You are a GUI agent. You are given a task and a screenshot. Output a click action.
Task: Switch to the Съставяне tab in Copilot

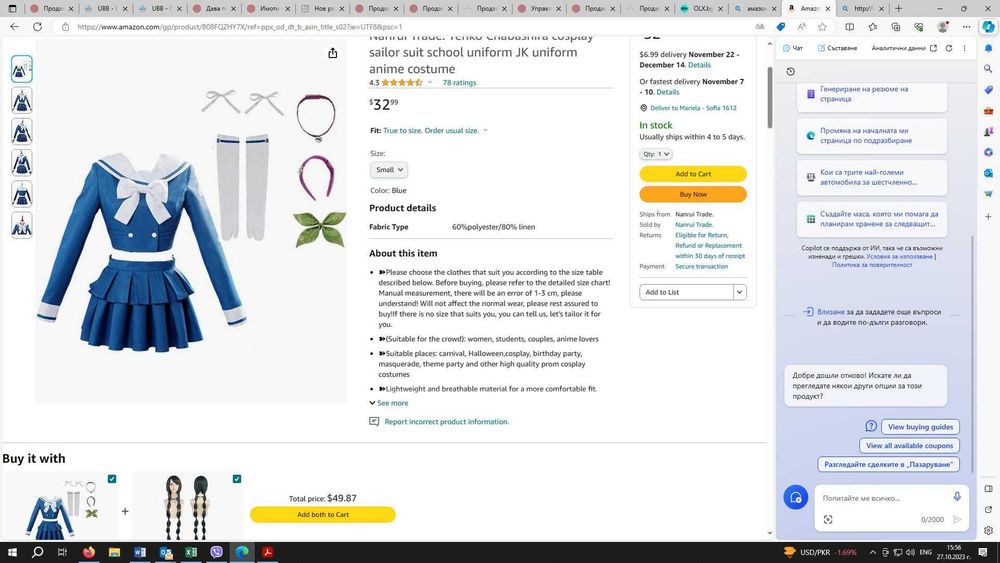pyautogui.click(x=837, y=48)
